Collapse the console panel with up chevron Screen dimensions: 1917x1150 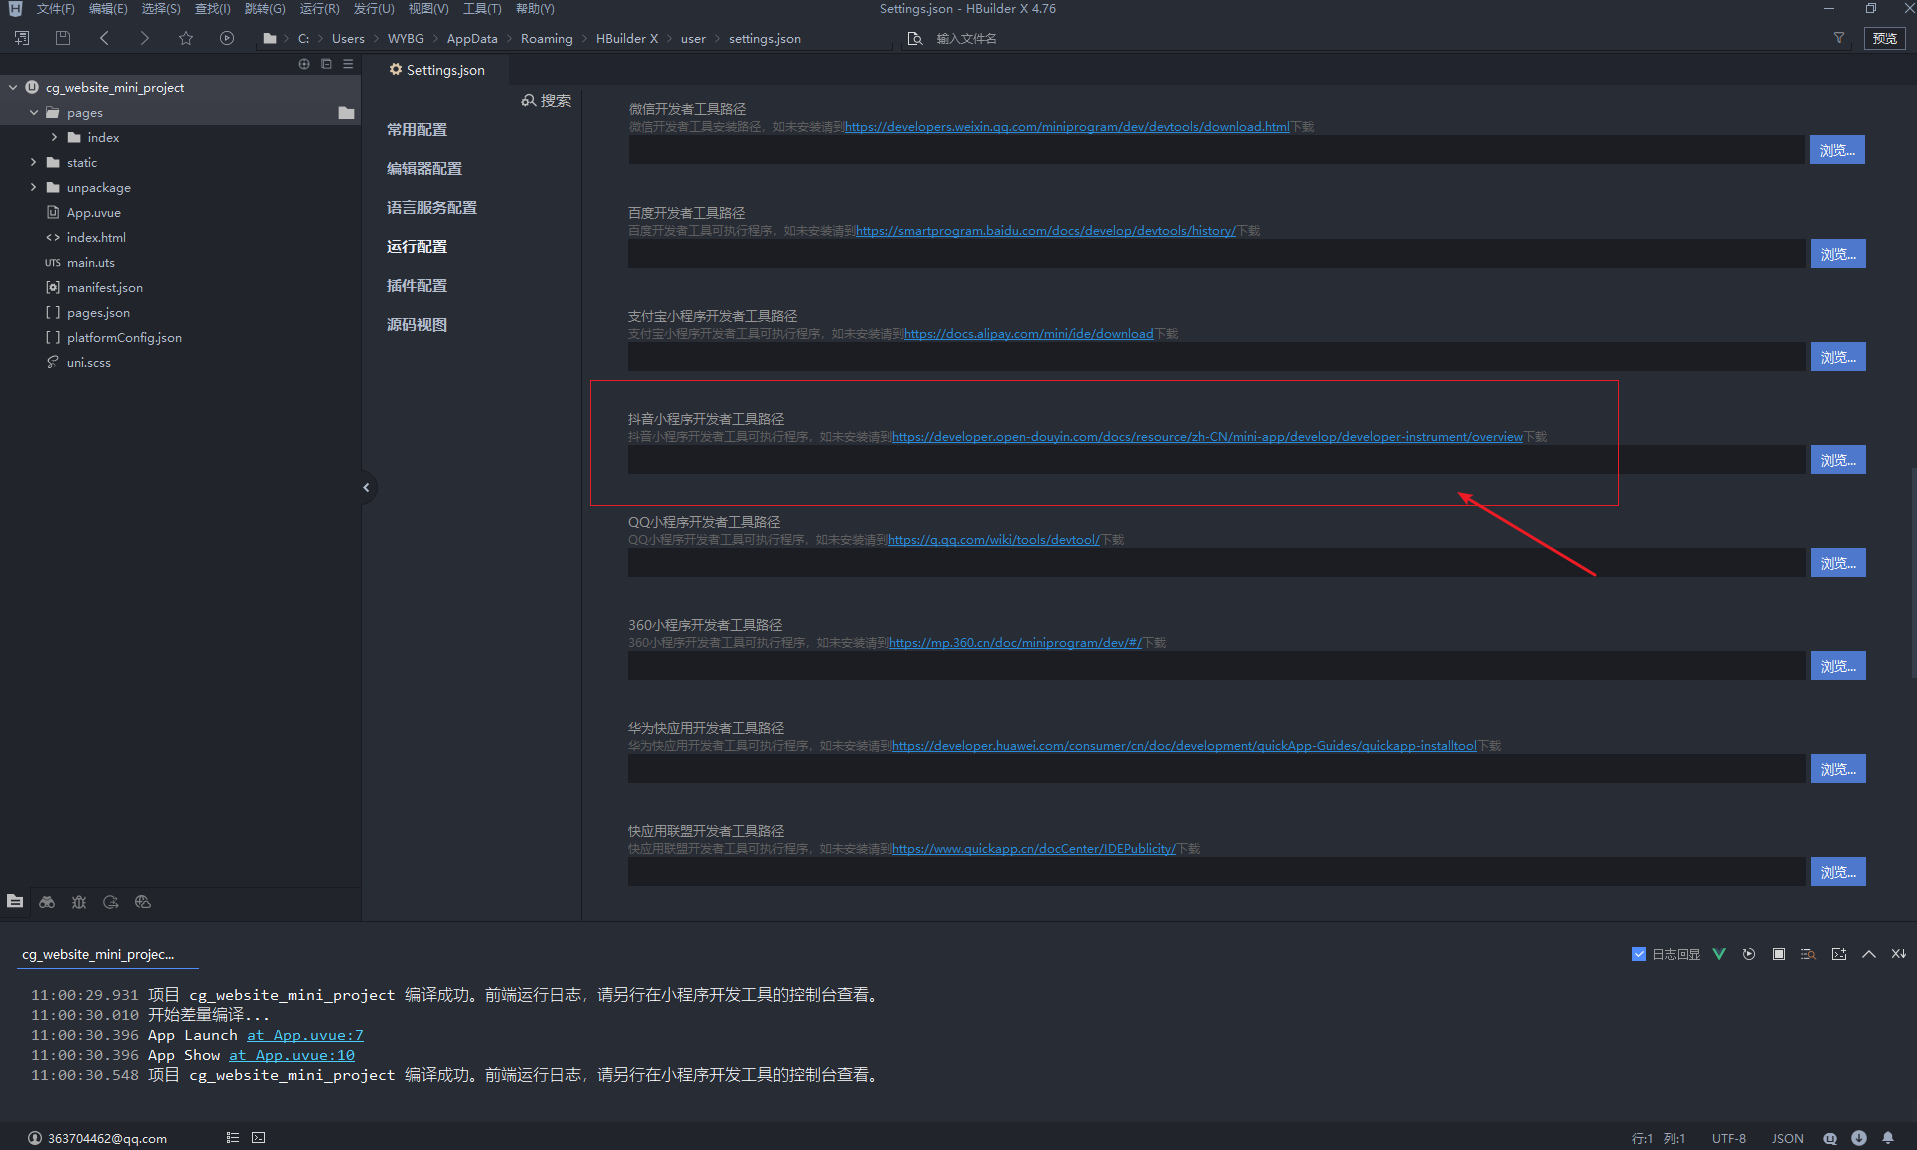pos(1868,954)
